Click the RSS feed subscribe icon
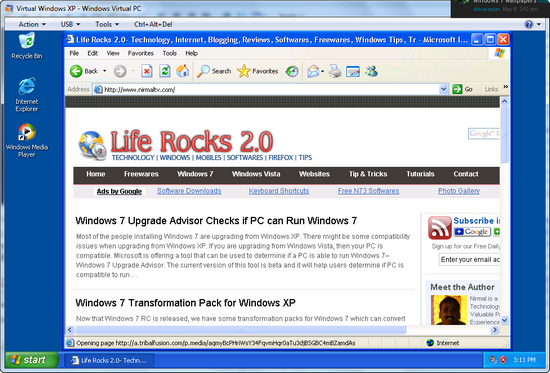Screen dimensions: 550x373 point(440,228)
